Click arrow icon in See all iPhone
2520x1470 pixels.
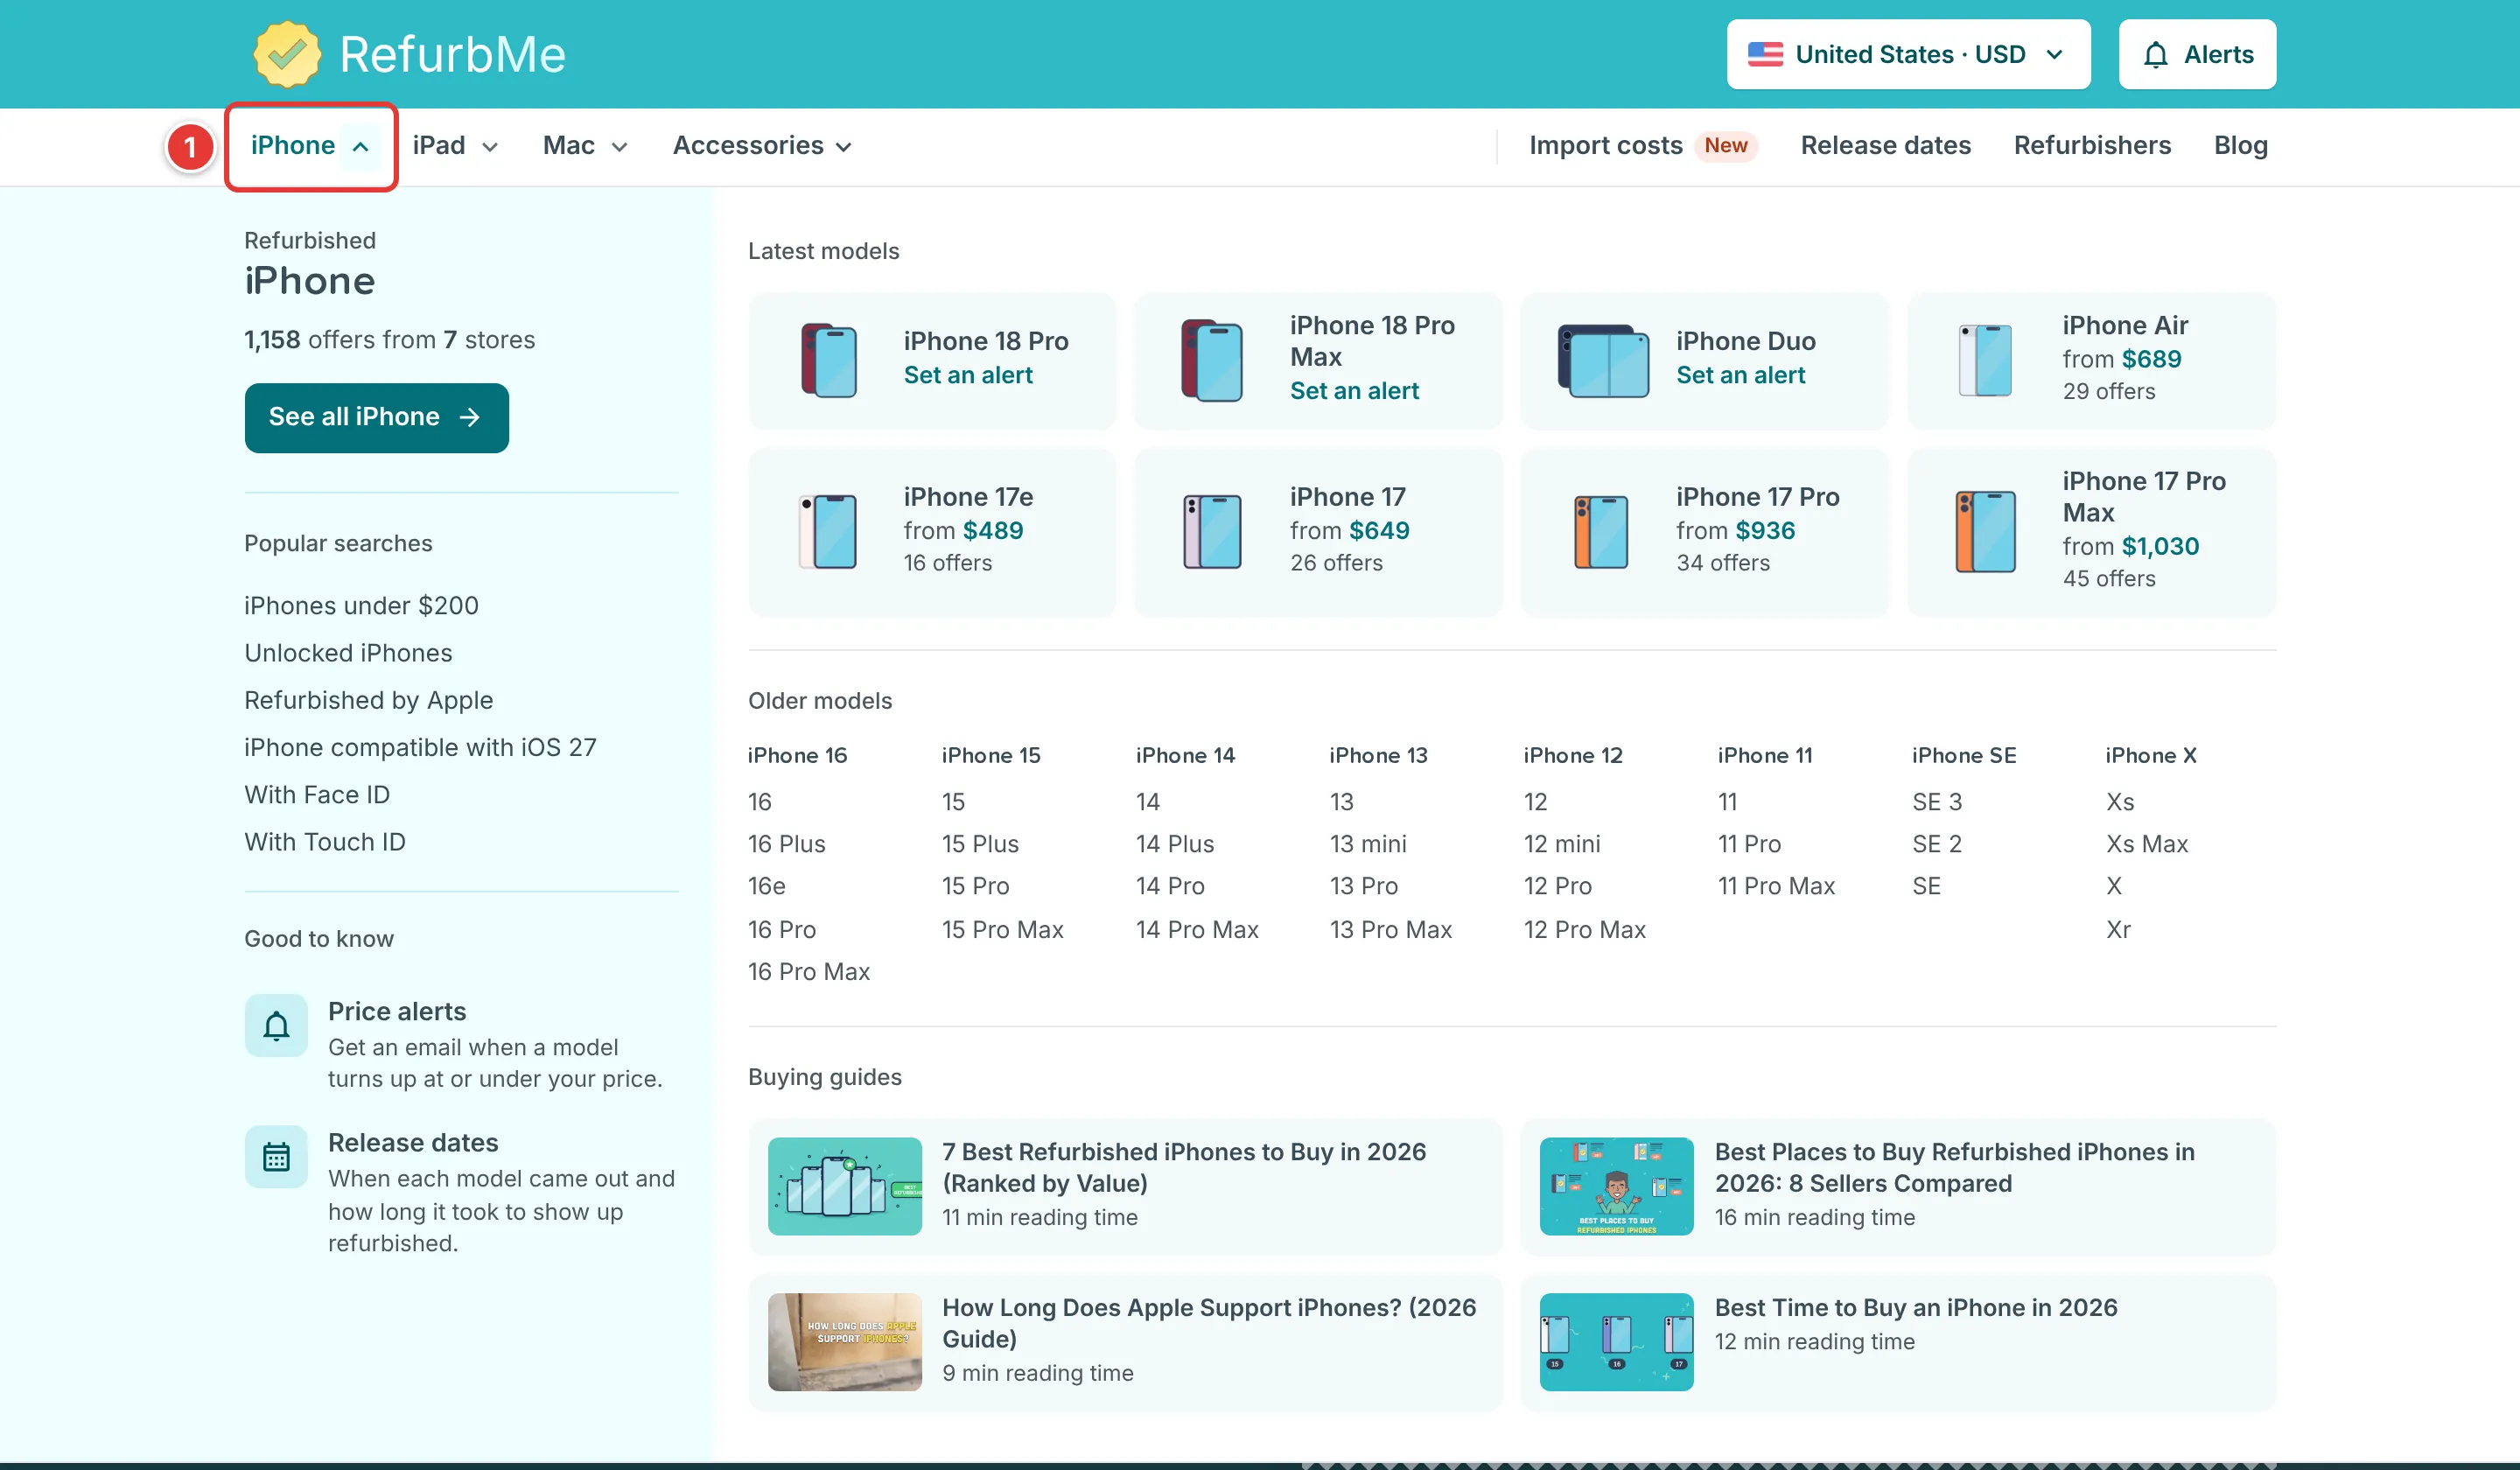pyautogui.click(x=469, y=417)
